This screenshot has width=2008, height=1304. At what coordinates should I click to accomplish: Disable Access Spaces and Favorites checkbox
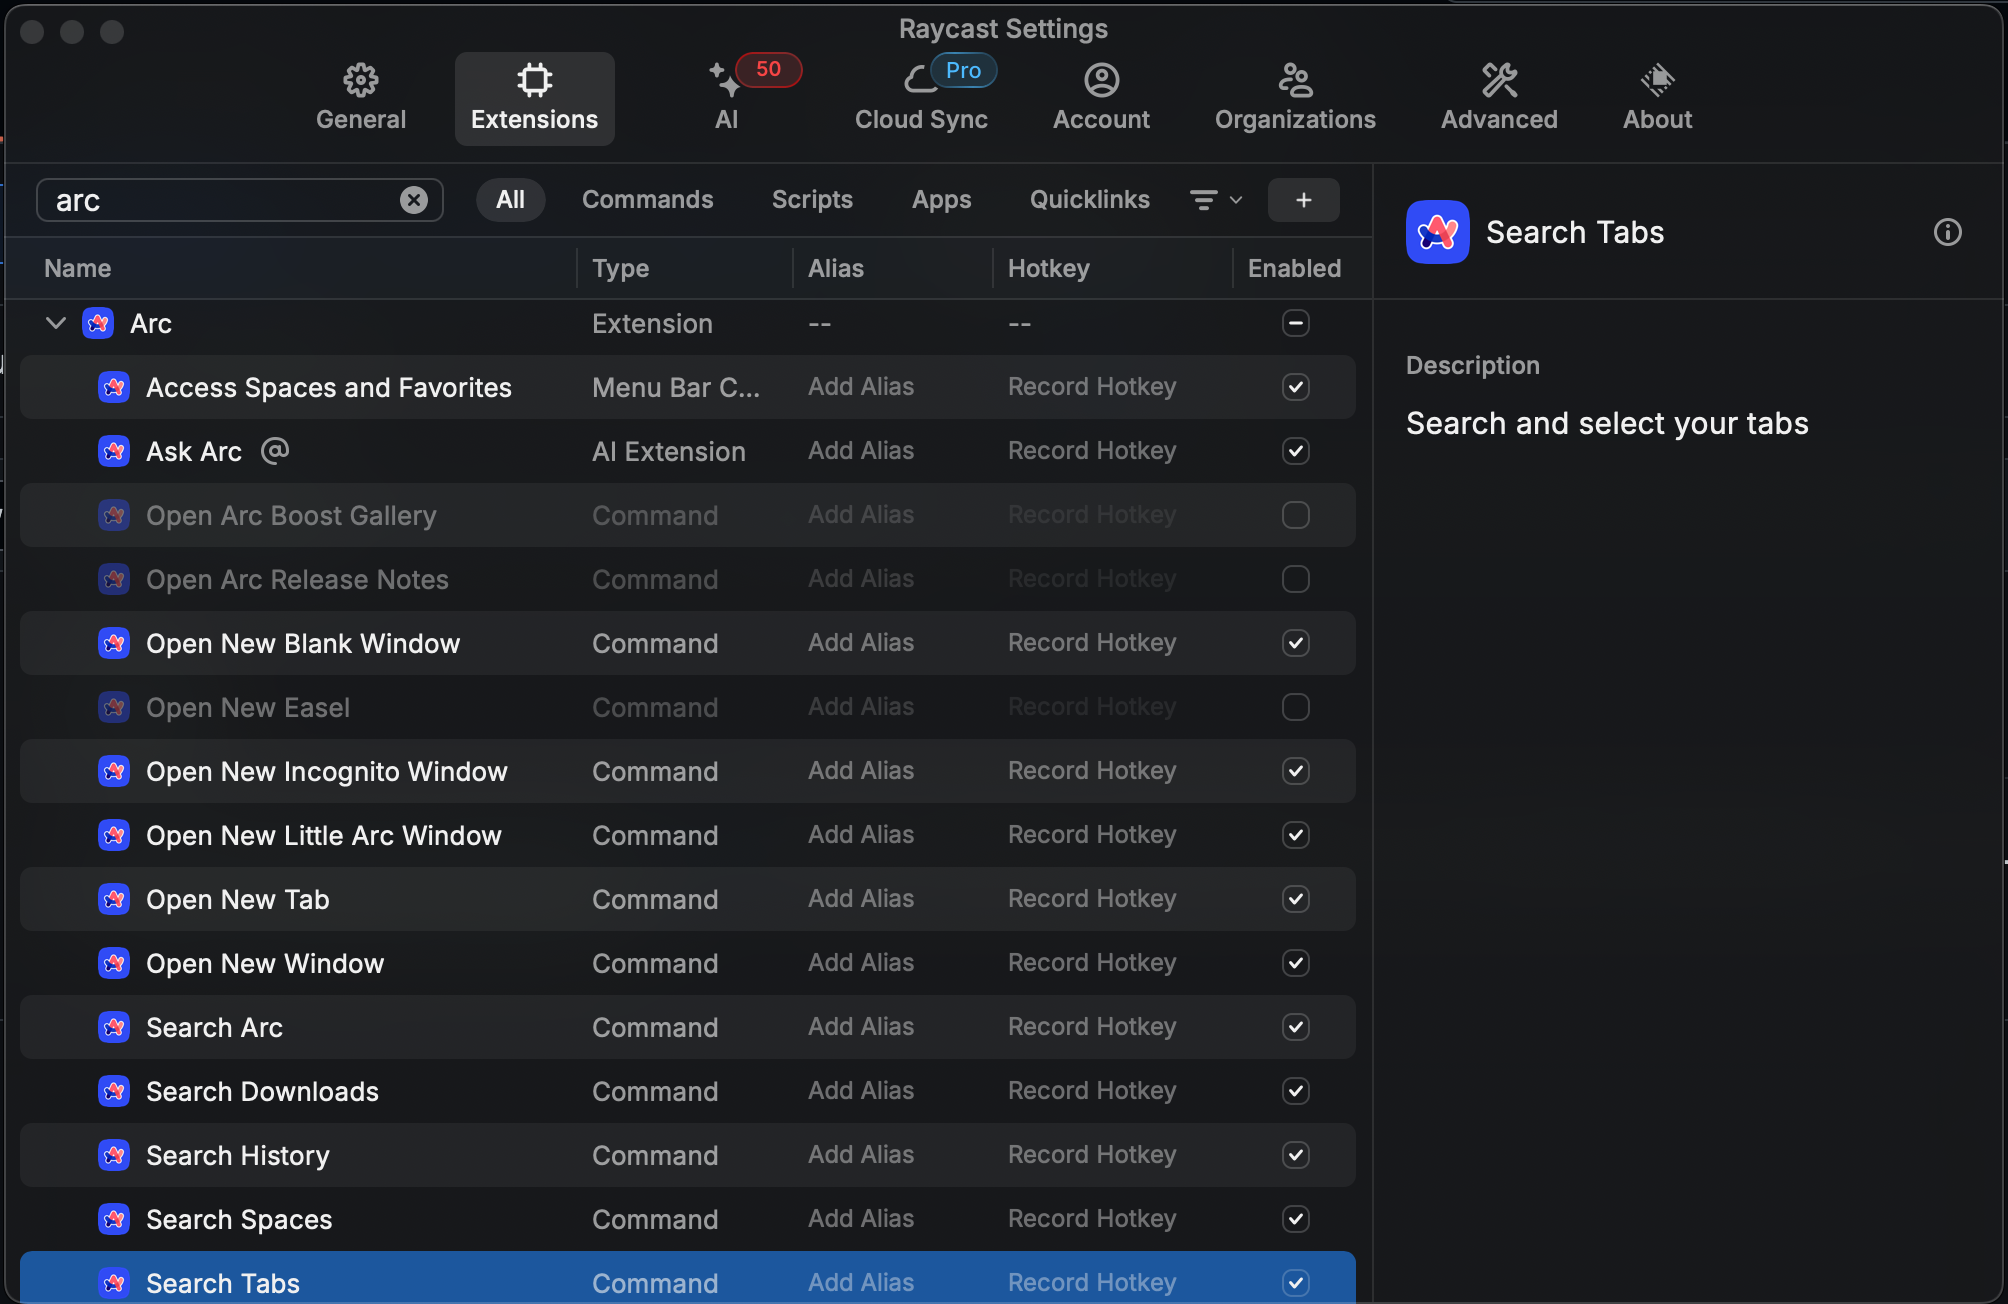[1296, 387]
